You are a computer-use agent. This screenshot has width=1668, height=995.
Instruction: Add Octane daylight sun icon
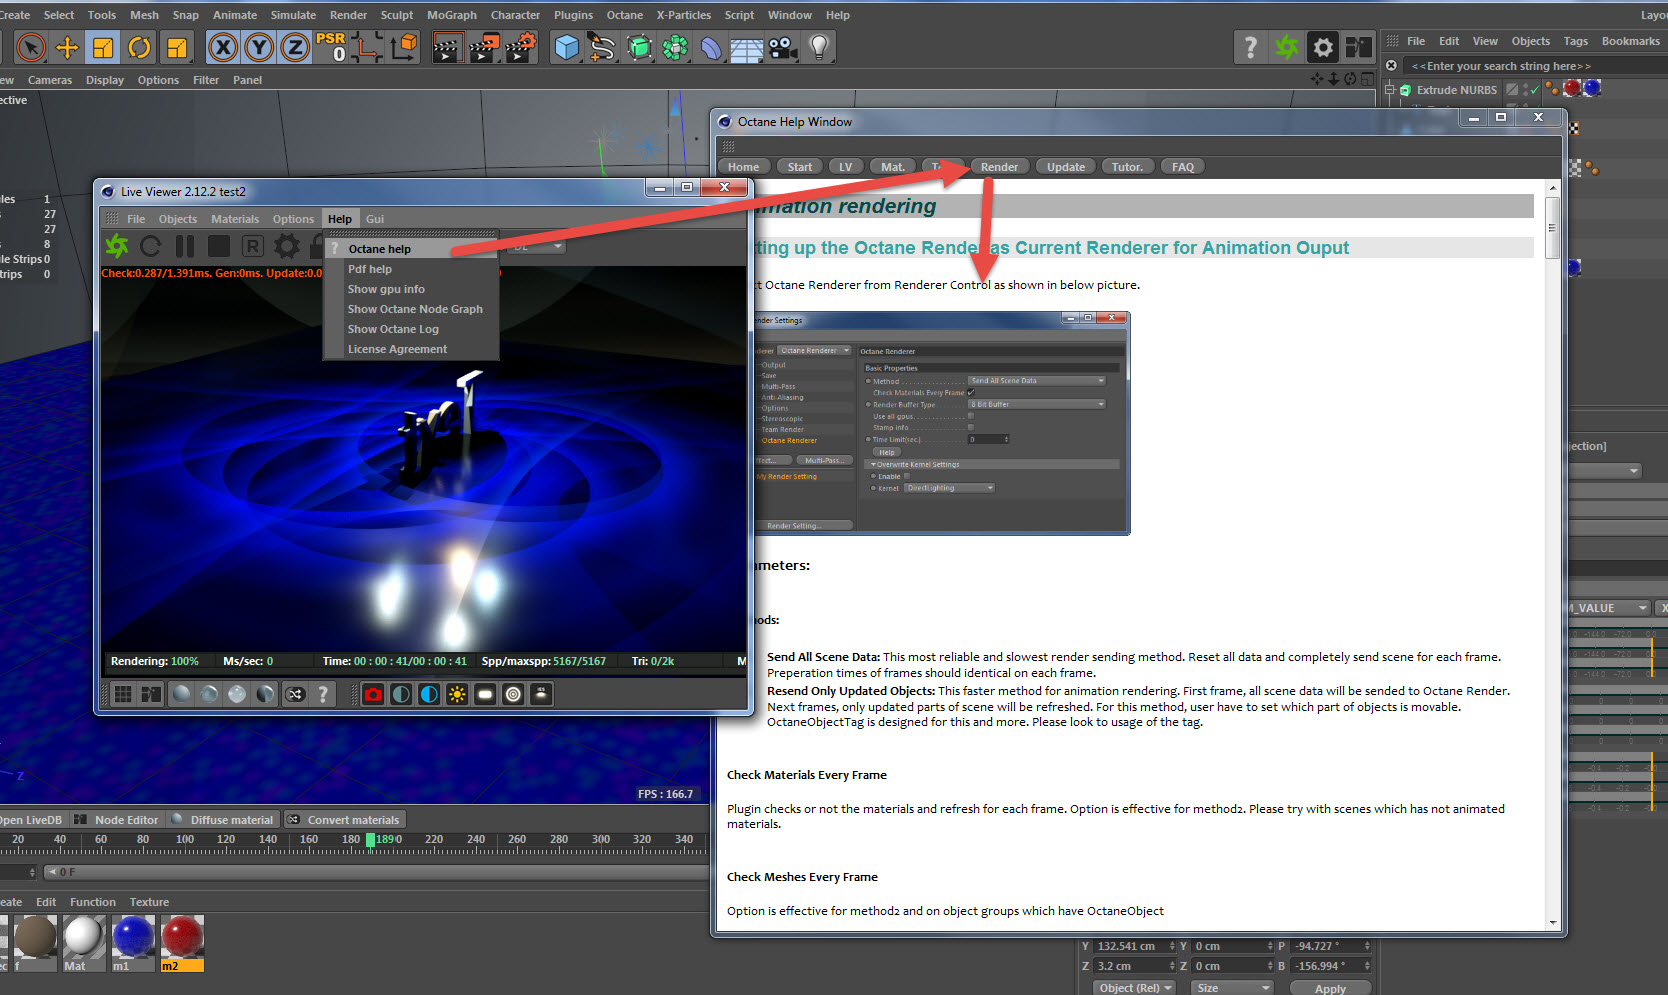(x=457, y=694)
